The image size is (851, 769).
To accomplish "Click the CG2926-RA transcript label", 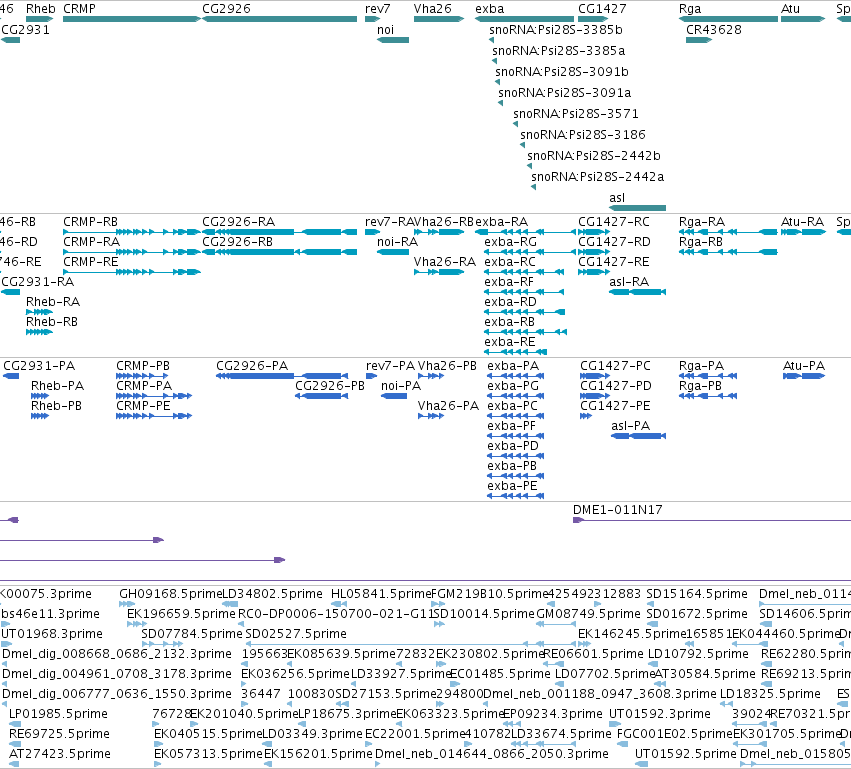I will click(238, 222).
